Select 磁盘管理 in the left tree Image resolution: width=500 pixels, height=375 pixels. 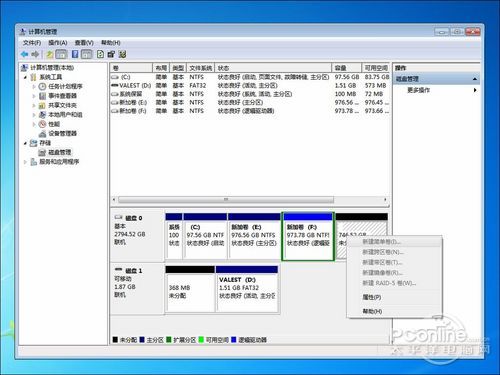click(x=59, y=152)
